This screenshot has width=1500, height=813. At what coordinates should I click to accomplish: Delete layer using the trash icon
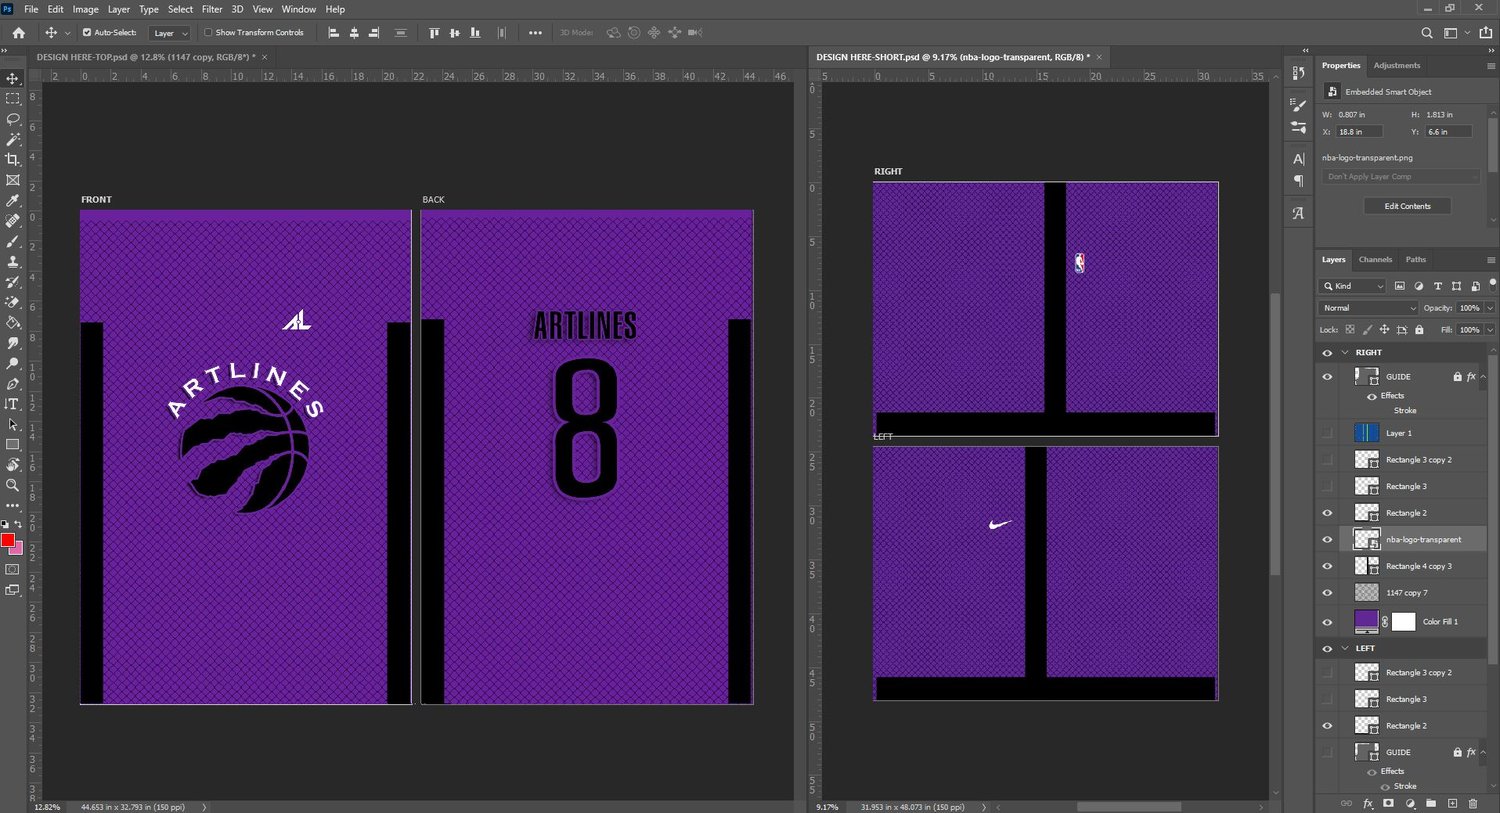pos(1473,803)
